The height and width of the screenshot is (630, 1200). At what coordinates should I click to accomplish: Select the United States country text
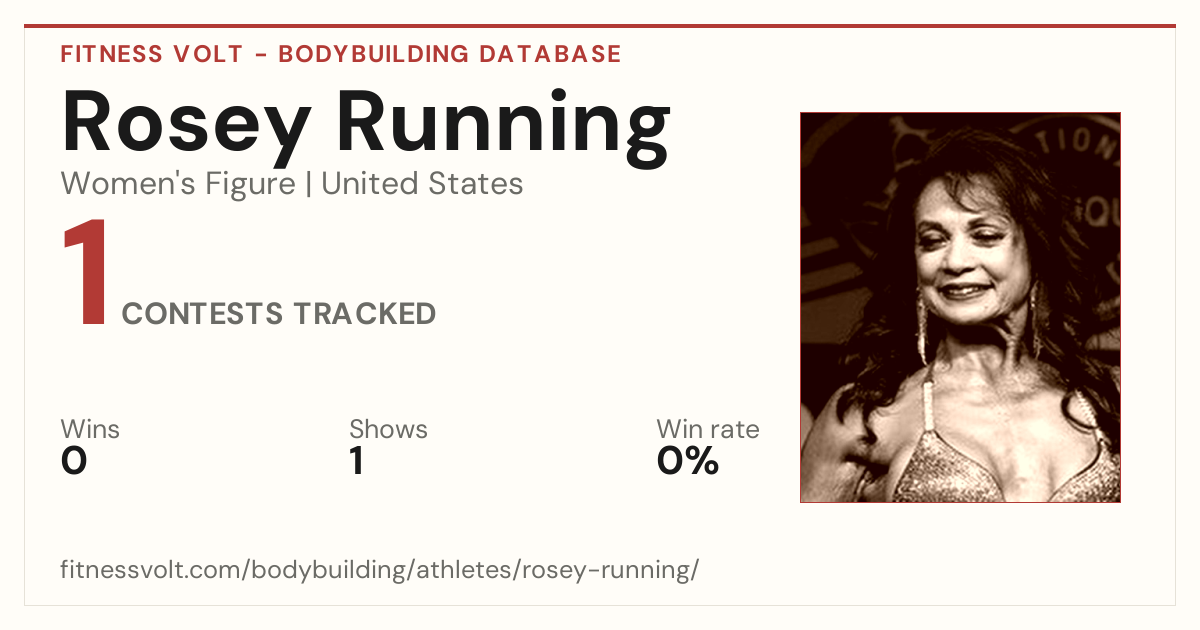[422, 184]
